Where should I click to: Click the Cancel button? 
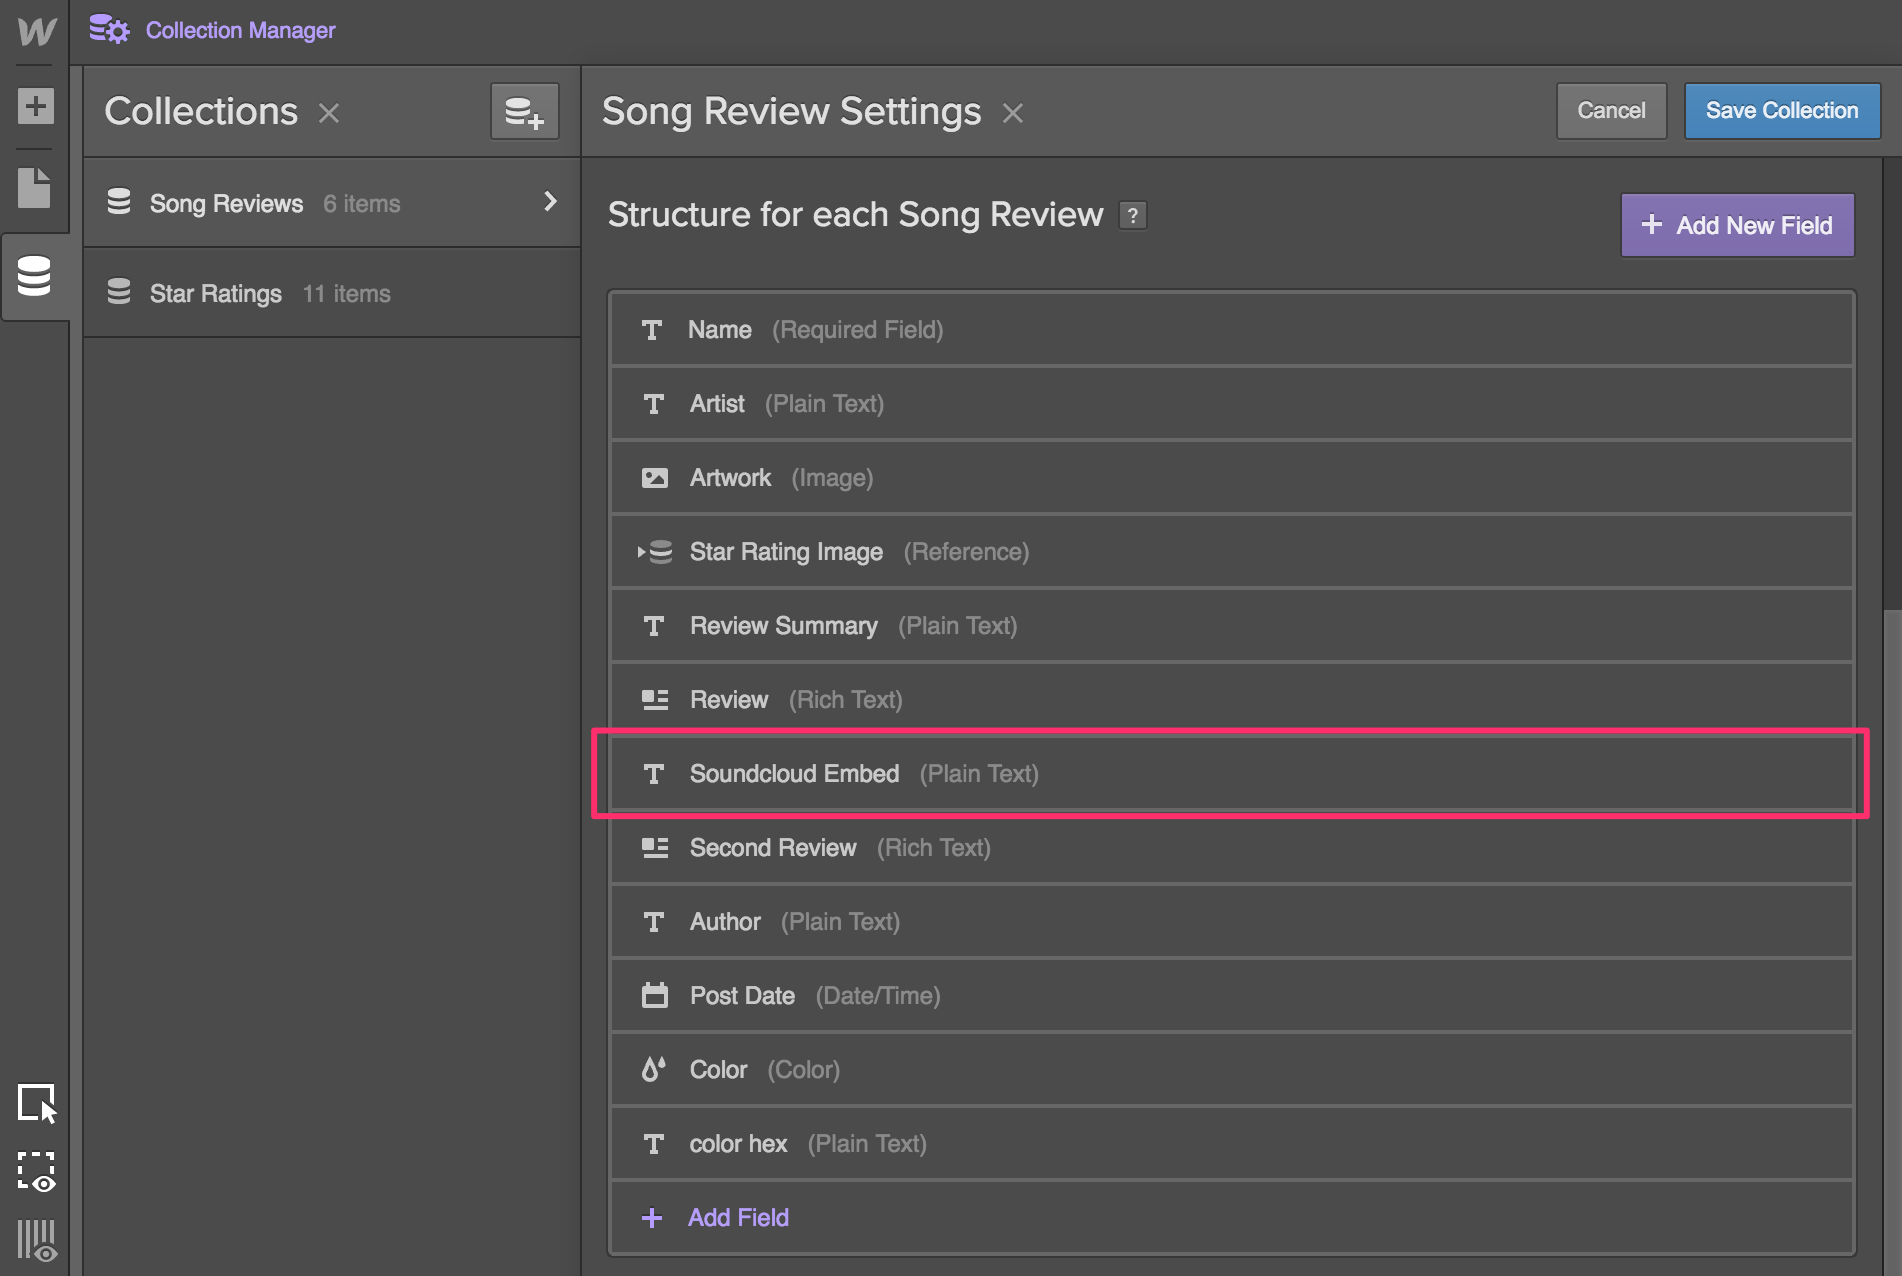click(x=1611, y=111)
